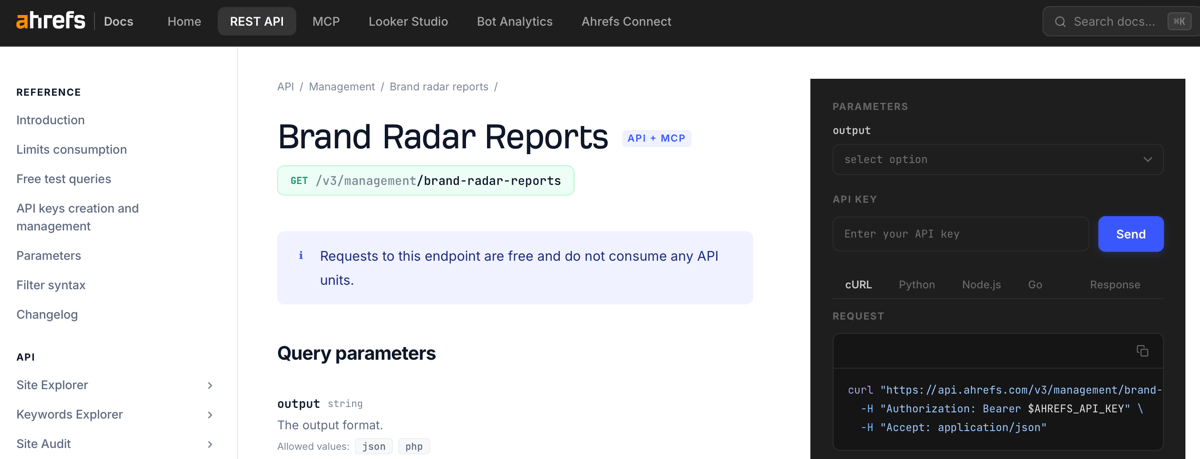This screenshot has height=459, width=1200.
Task: Click the Send button
Action: [x=1131, y=234]
